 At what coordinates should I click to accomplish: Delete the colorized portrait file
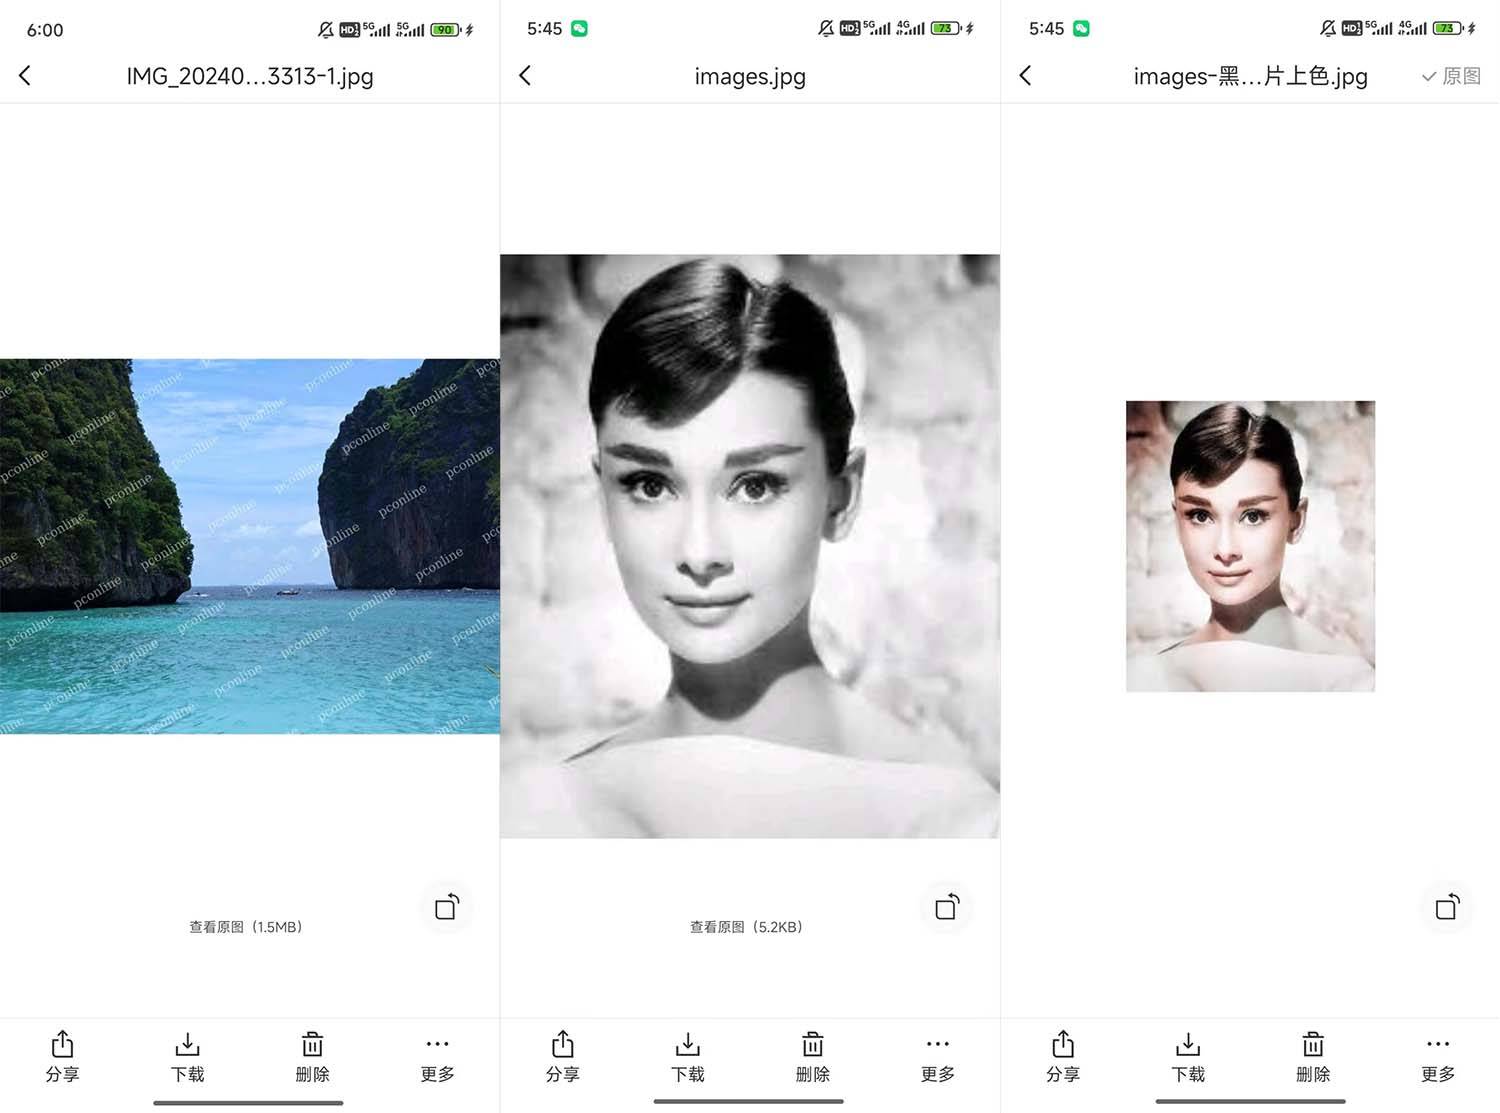(x=1313, y=1056)
